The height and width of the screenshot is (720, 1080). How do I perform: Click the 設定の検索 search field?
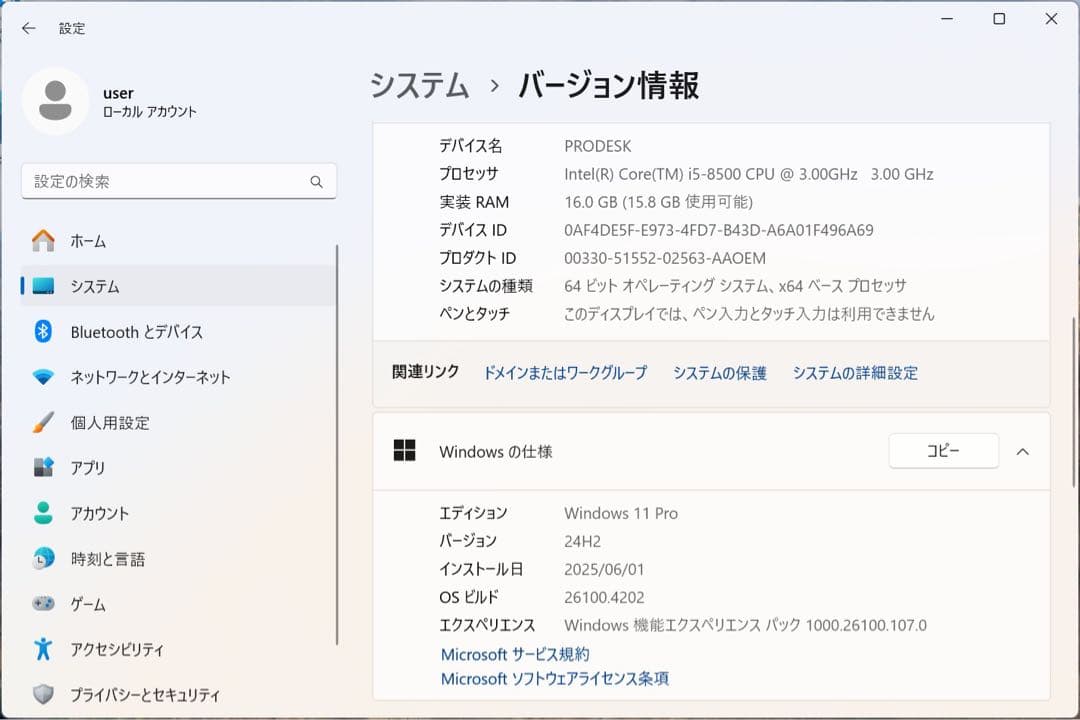tap(178, 181)
